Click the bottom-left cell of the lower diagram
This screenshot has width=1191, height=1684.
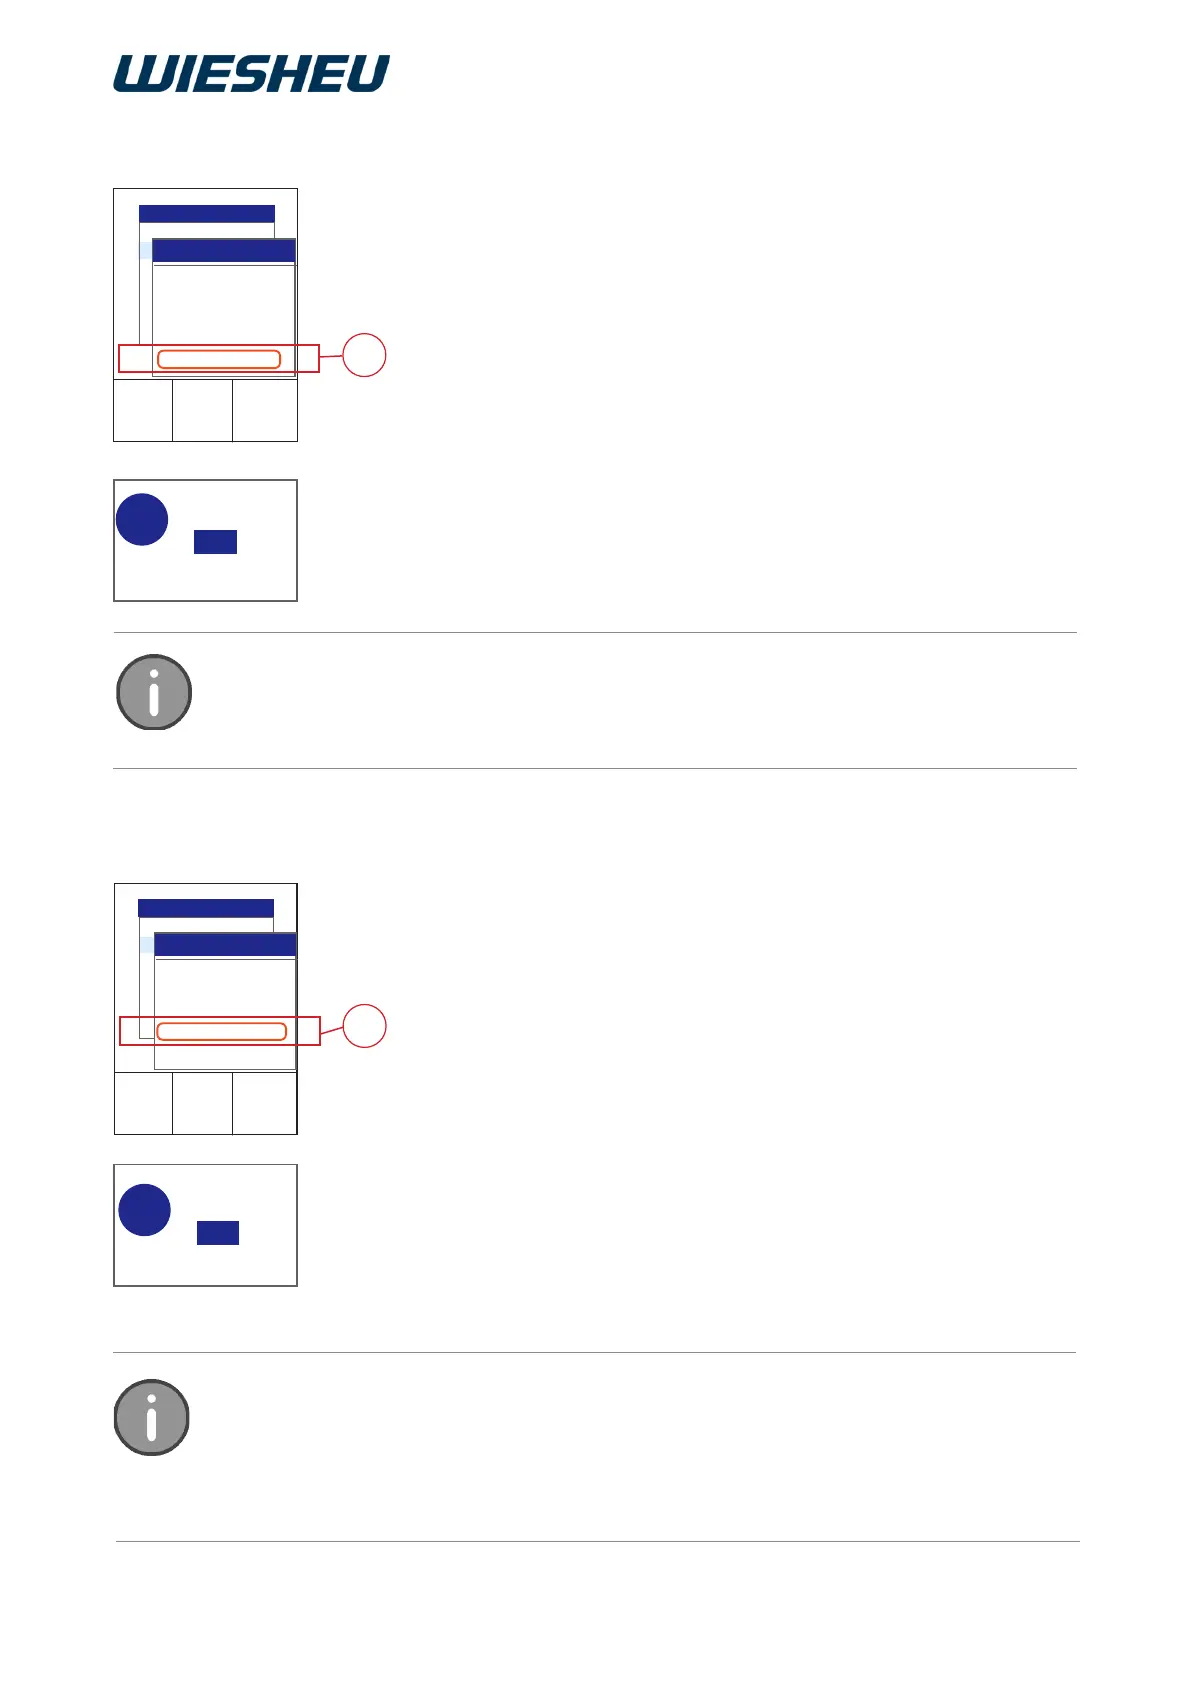(144, 1103)
